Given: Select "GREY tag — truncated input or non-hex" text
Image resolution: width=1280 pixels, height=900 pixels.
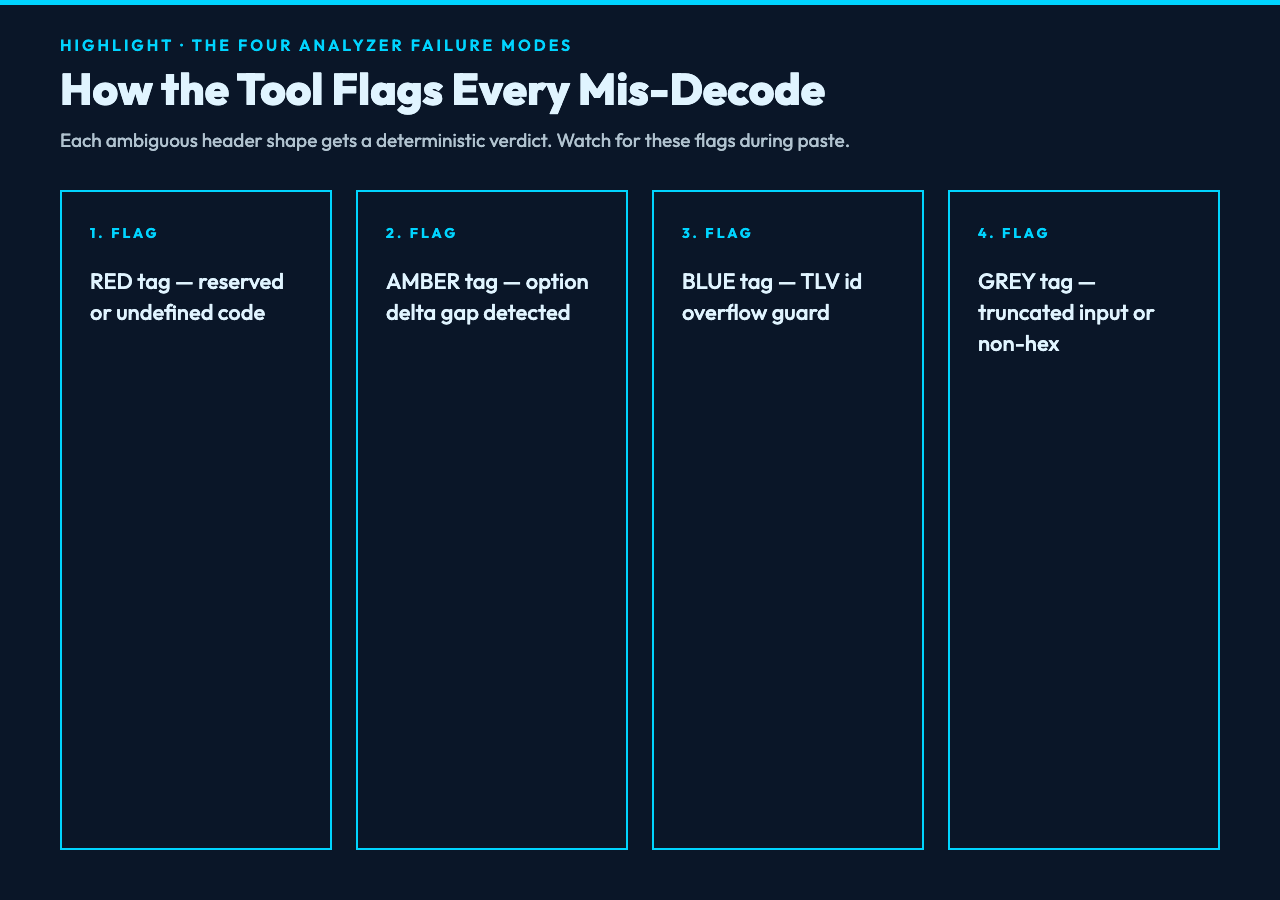Looking at the screenshot, I should 1066,312.
